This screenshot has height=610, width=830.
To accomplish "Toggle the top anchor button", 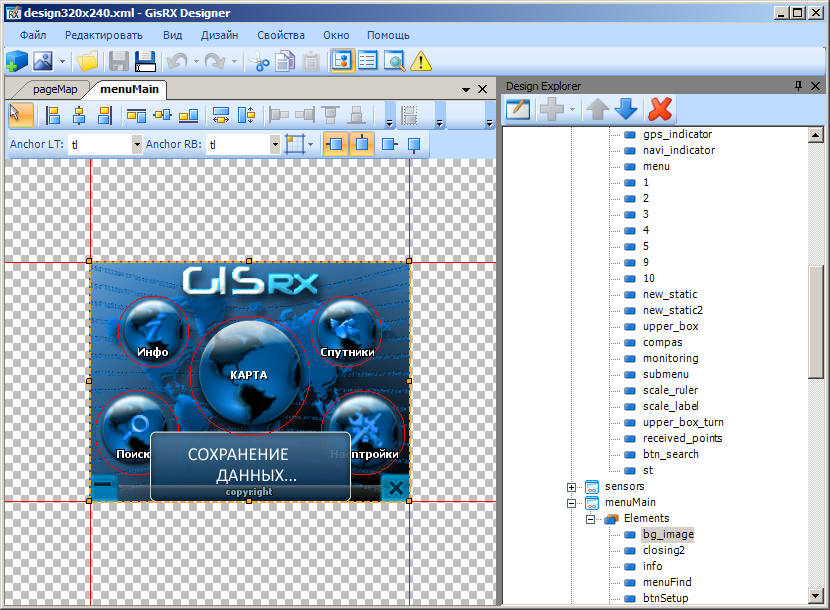I will (362, 144).
